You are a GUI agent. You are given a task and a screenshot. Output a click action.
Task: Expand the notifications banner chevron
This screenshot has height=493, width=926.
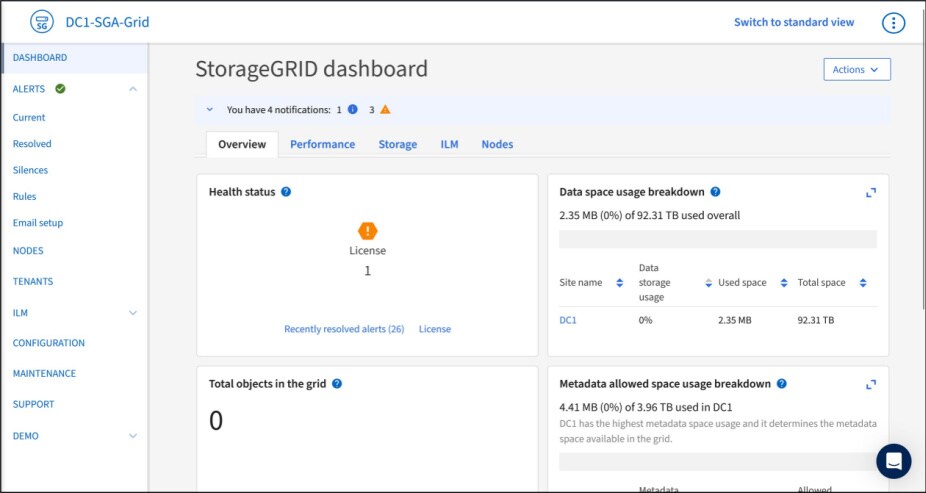pyautogui.click(x=210, y=110)
